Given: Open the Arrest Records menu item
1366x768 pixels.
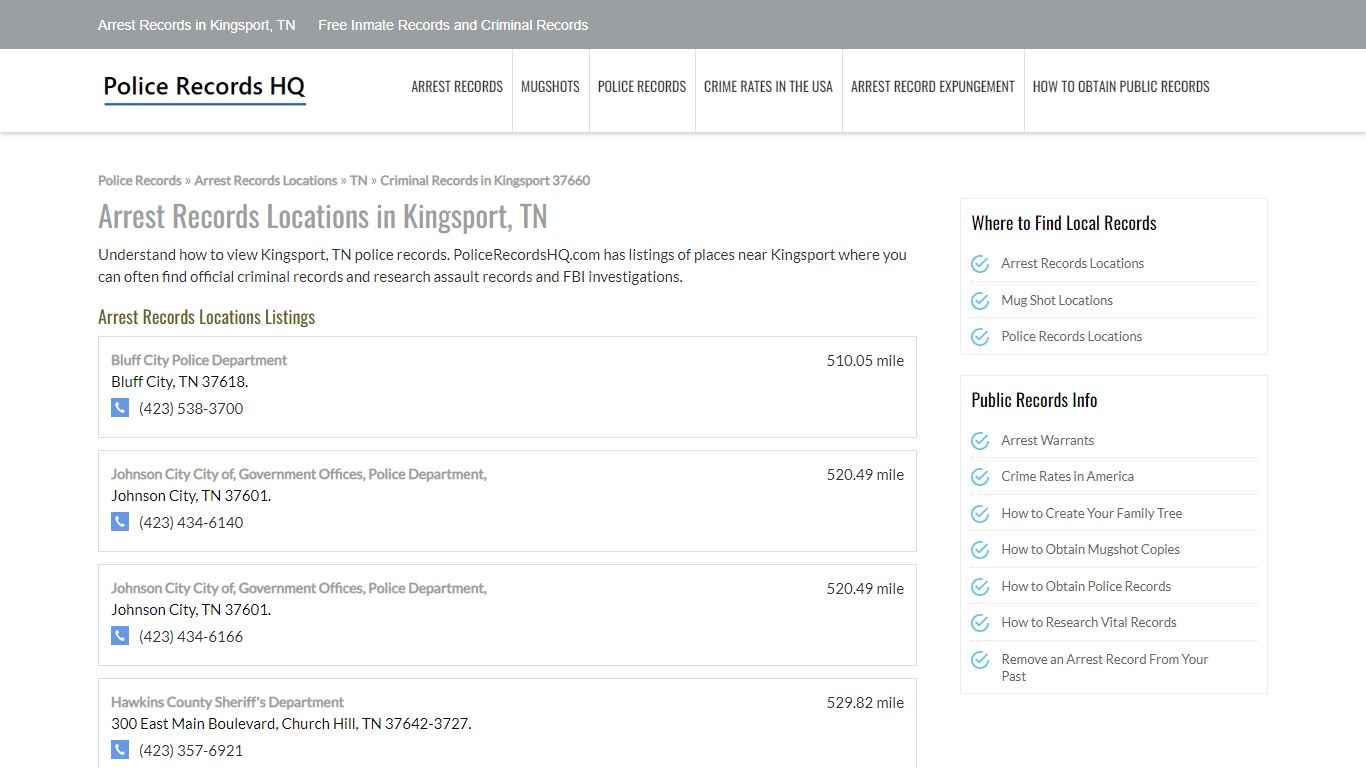Looking at the screenshot, I should (457, 87).
